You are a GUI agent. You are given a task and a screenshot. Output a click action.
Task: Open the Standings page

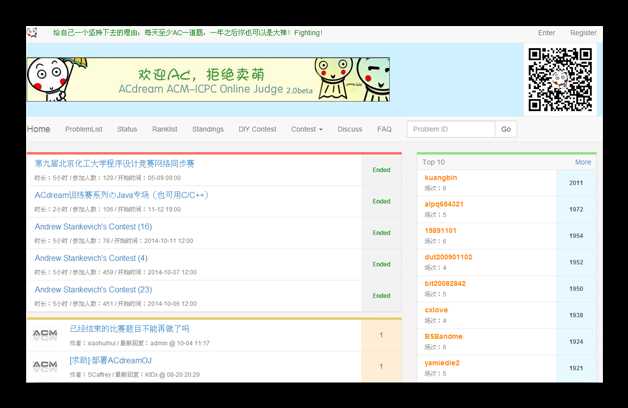pos(208,129)
